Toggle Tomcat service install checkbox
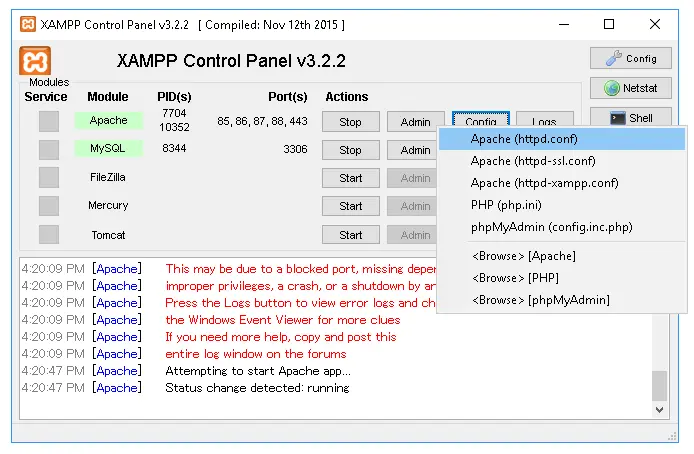Screen dimensions: 694x454 coord(49,235)
